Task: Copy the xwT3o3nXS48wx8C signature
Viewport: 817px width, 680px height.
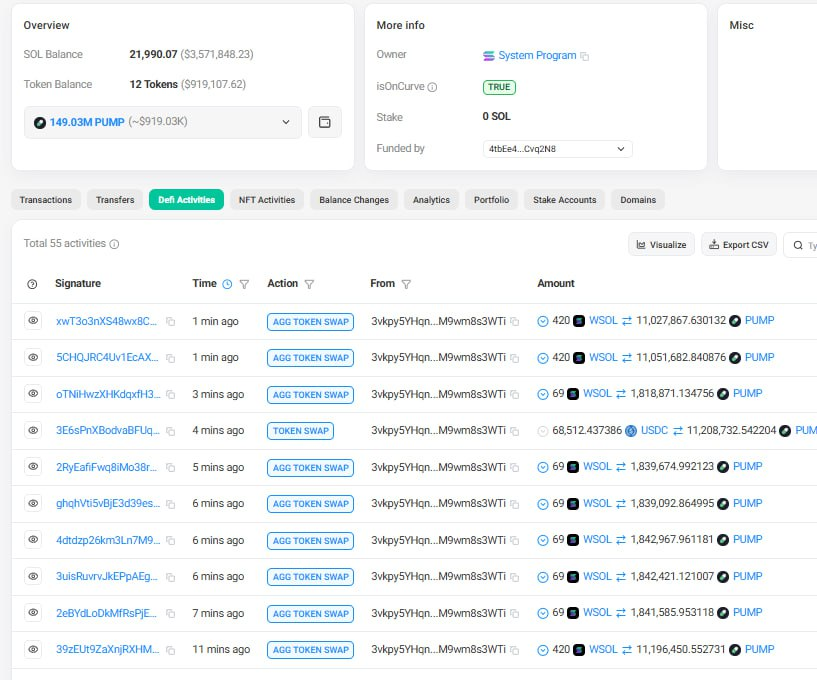Action: [x=170, y=322]
